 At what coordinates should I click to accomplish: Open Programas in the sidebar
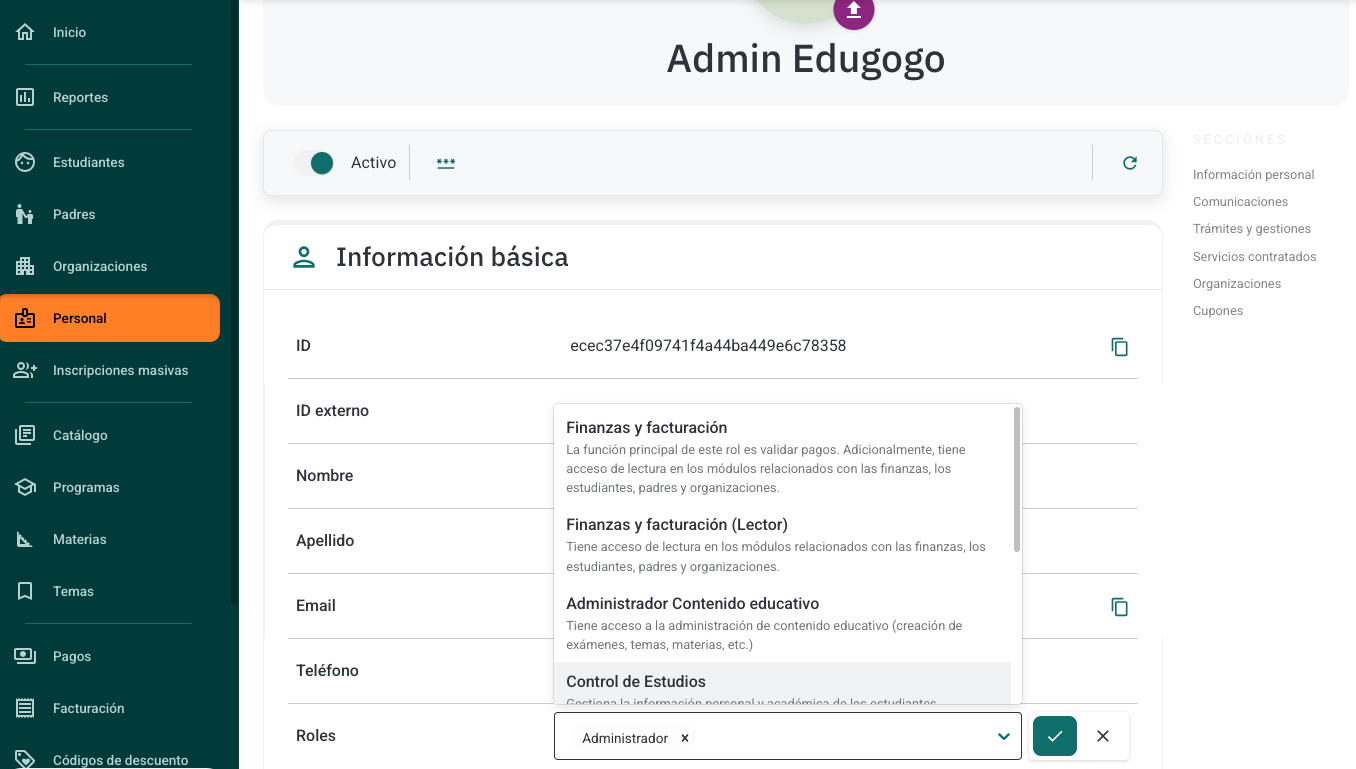pos(110,488)
